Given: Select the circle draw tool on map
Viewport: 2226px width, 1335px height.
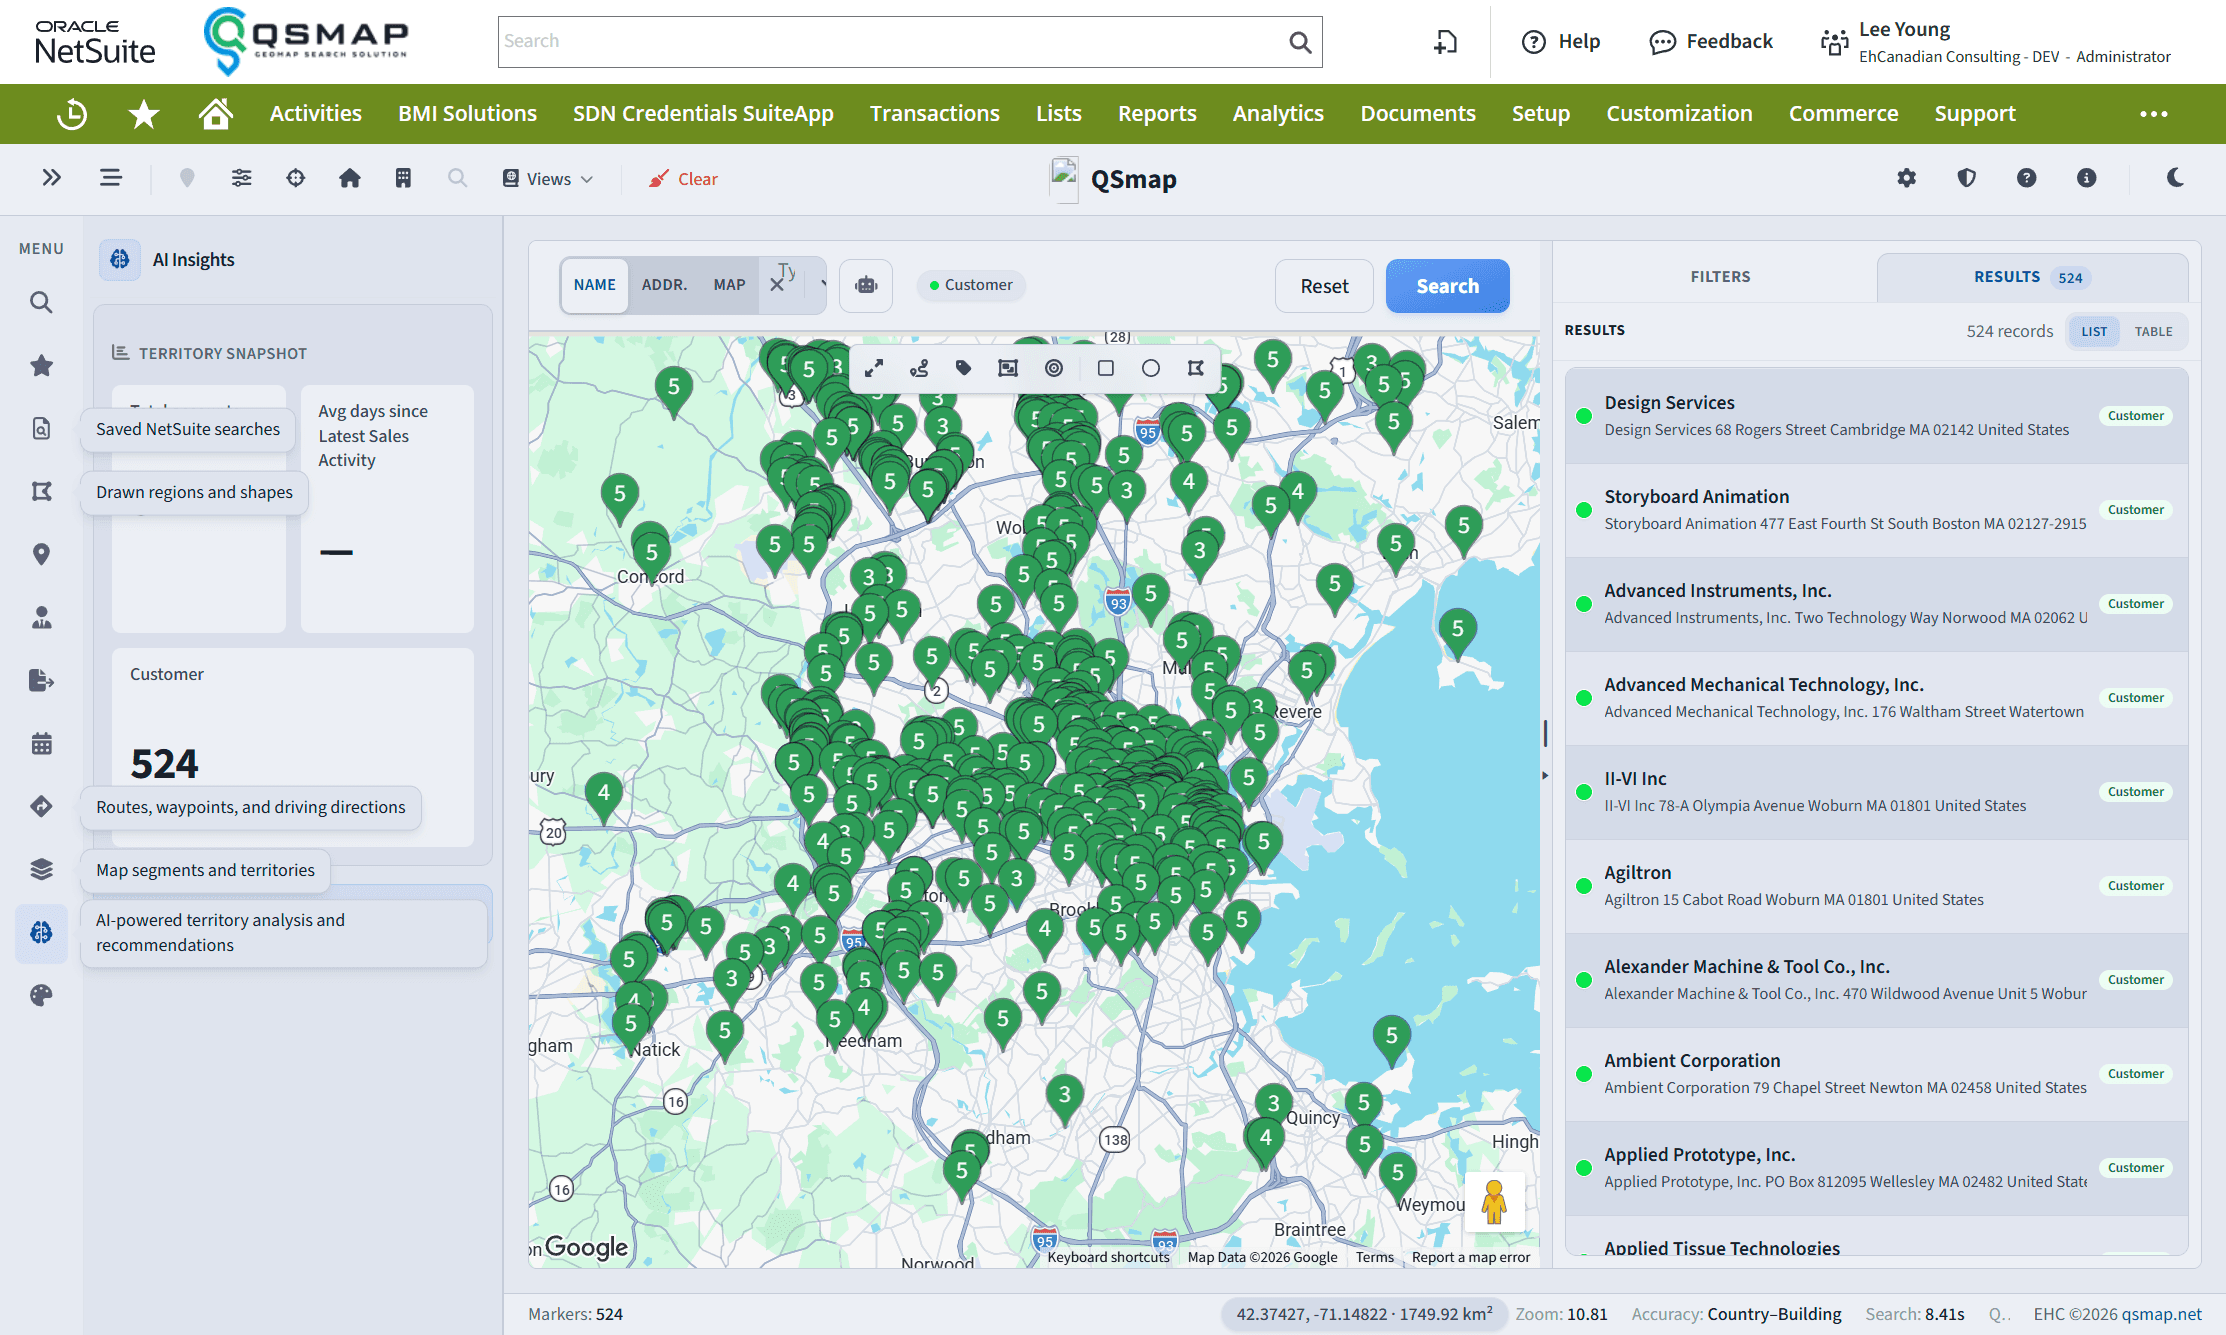Looking at the screenshot, I should click(1151, 368).
